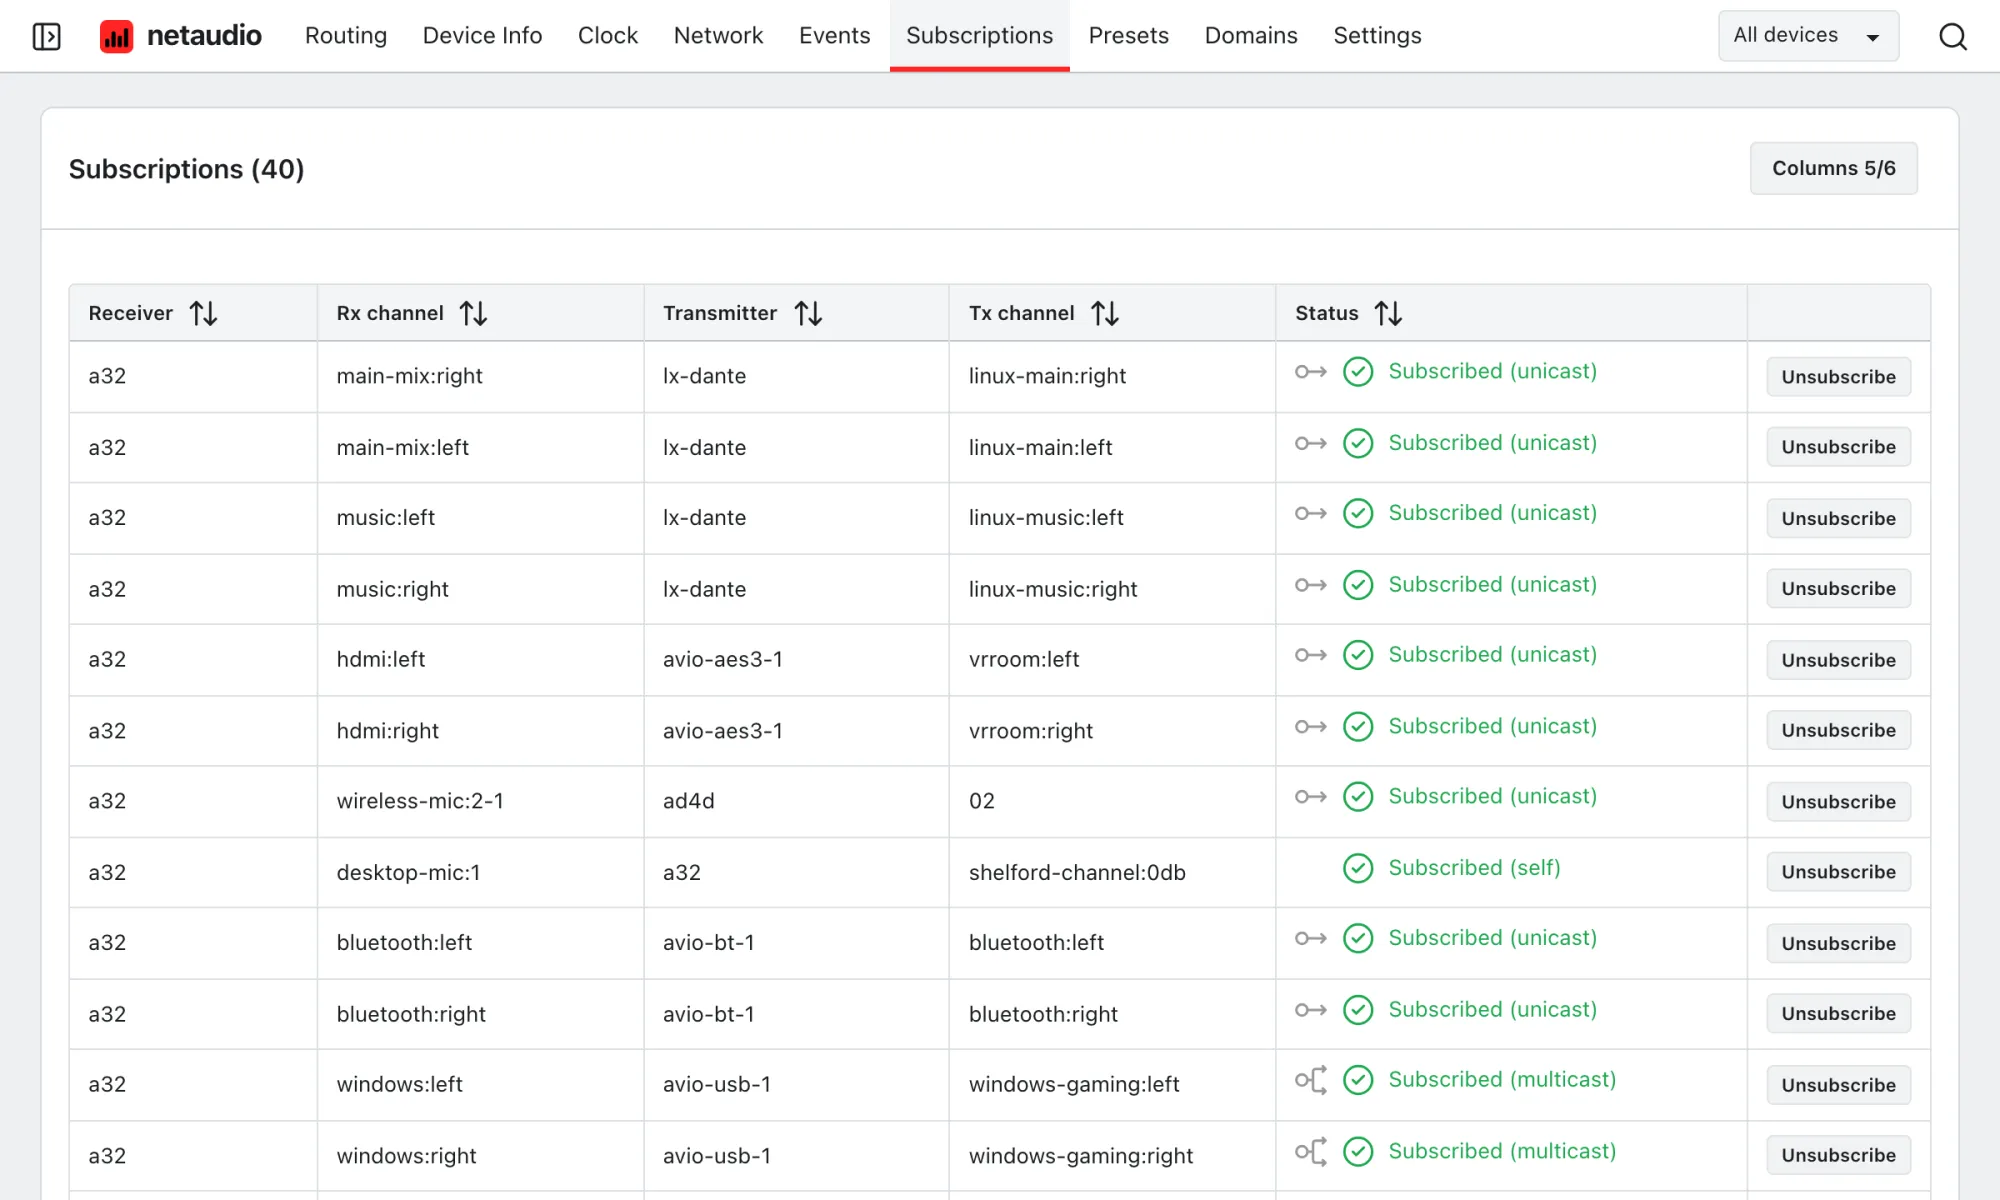Unsubscribe the main-mix:left channel

1838,447
